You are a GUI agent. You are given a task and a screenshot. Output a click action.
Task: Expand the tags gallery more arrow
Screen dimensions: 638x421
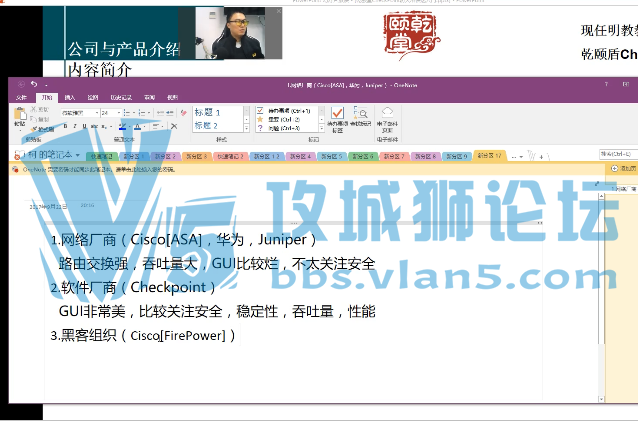point(321,128)
